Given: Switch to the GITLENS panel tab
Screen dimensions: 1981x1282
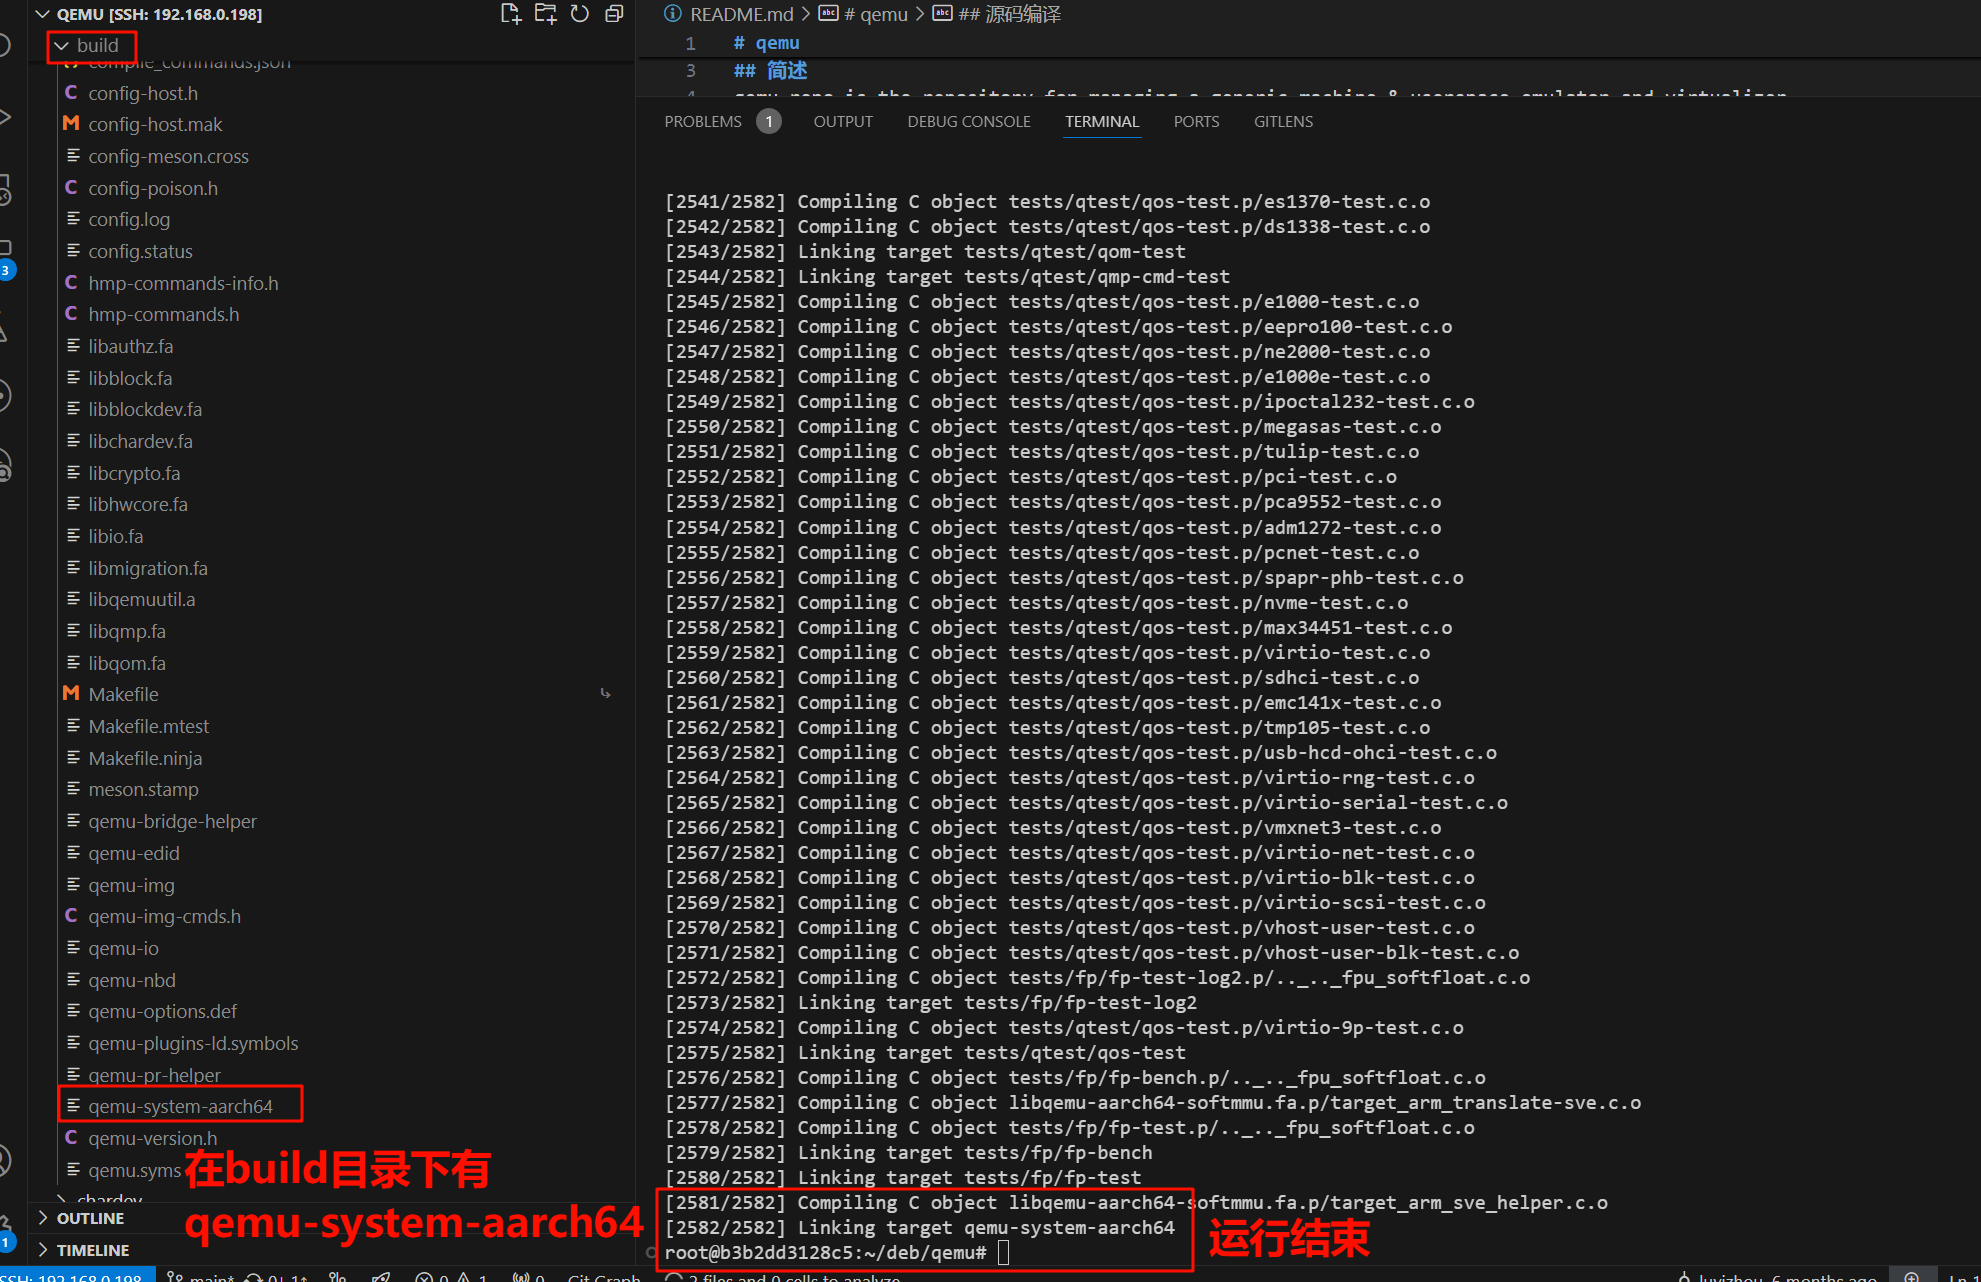Looking at the screenshot, I should coord(1283,121).
